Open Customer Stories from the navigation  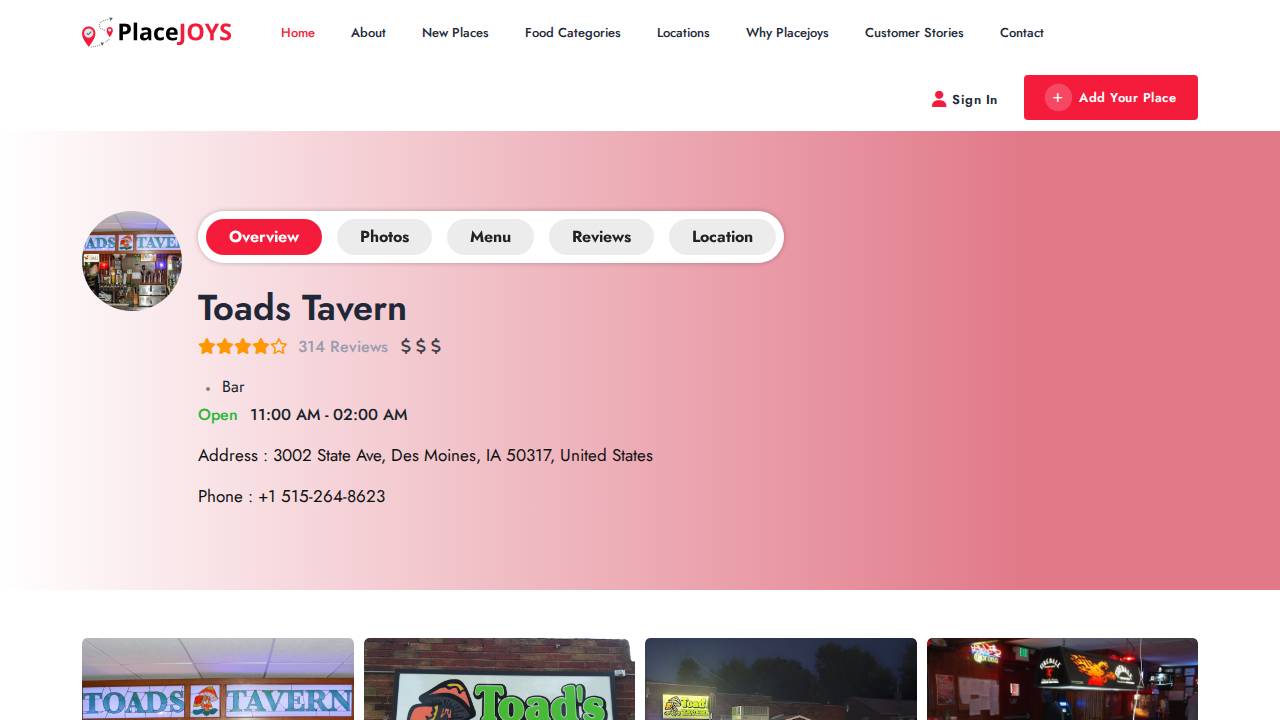click(914, 33)
